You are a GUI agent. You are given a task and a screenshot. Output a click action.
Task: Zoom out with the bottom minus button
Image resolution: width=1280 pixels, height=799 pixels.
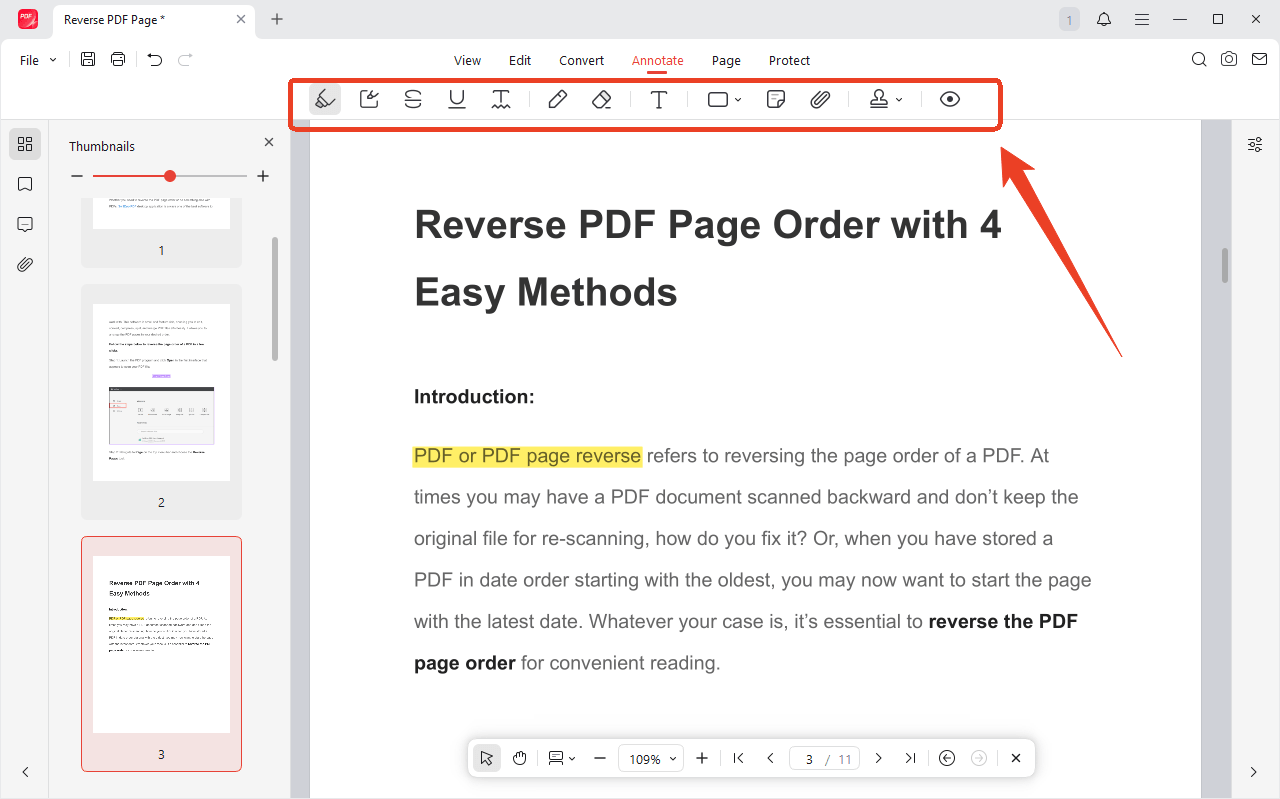(600, 759)
